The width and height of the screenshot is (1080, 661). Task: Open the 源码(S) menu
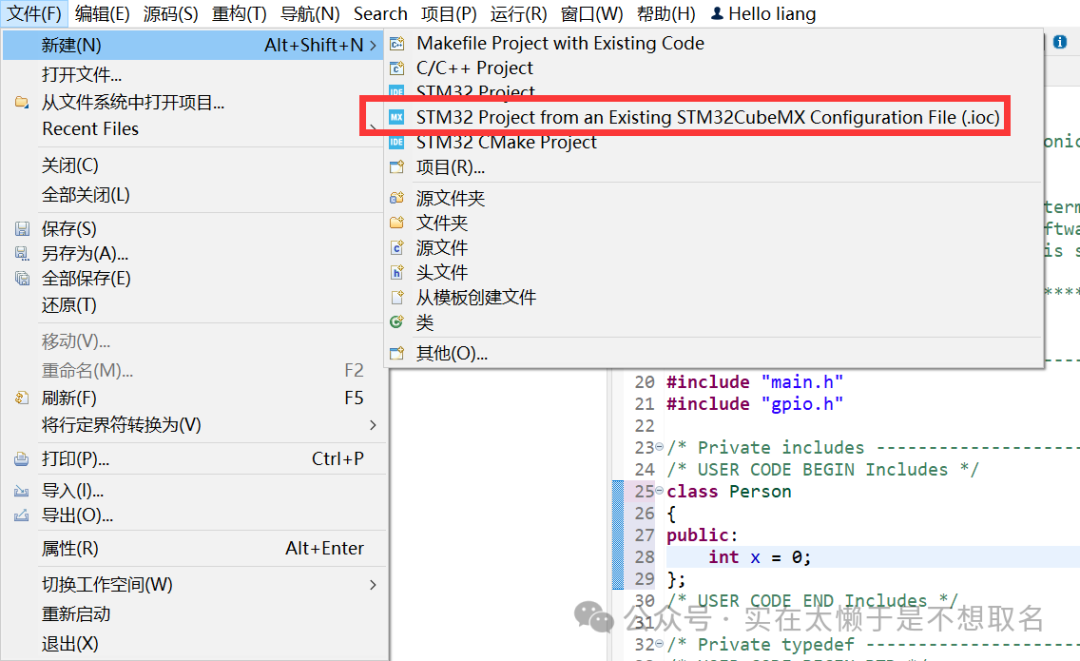tap(171, 14)
